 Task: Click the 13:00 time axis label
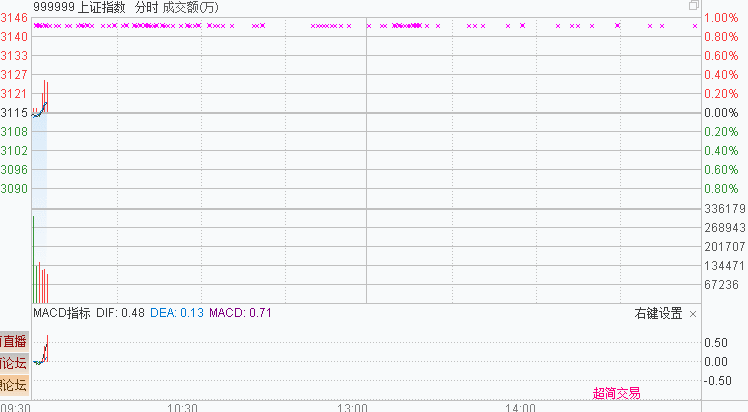[352, 407]
